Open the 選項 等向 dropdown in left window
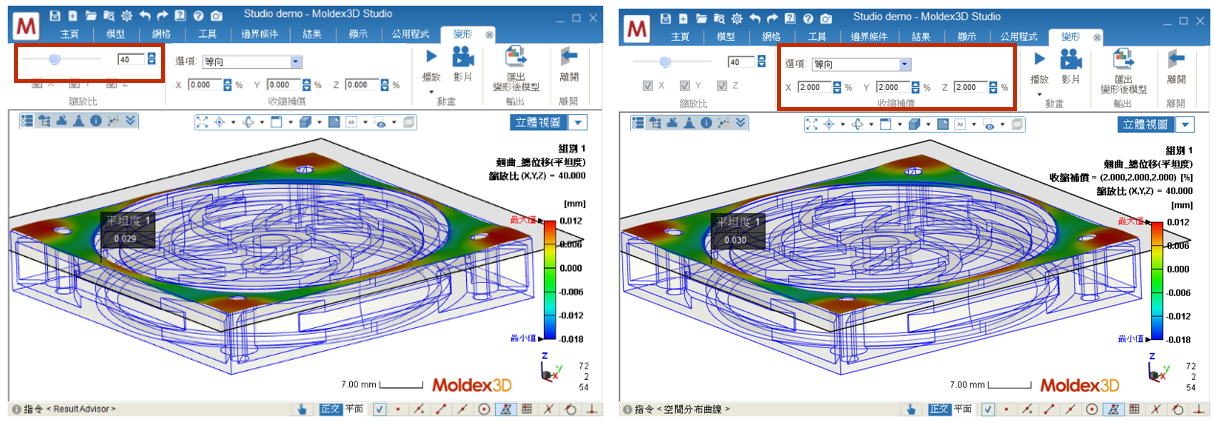This screenshot has height=422, width=1214. [x=295, y=62]
